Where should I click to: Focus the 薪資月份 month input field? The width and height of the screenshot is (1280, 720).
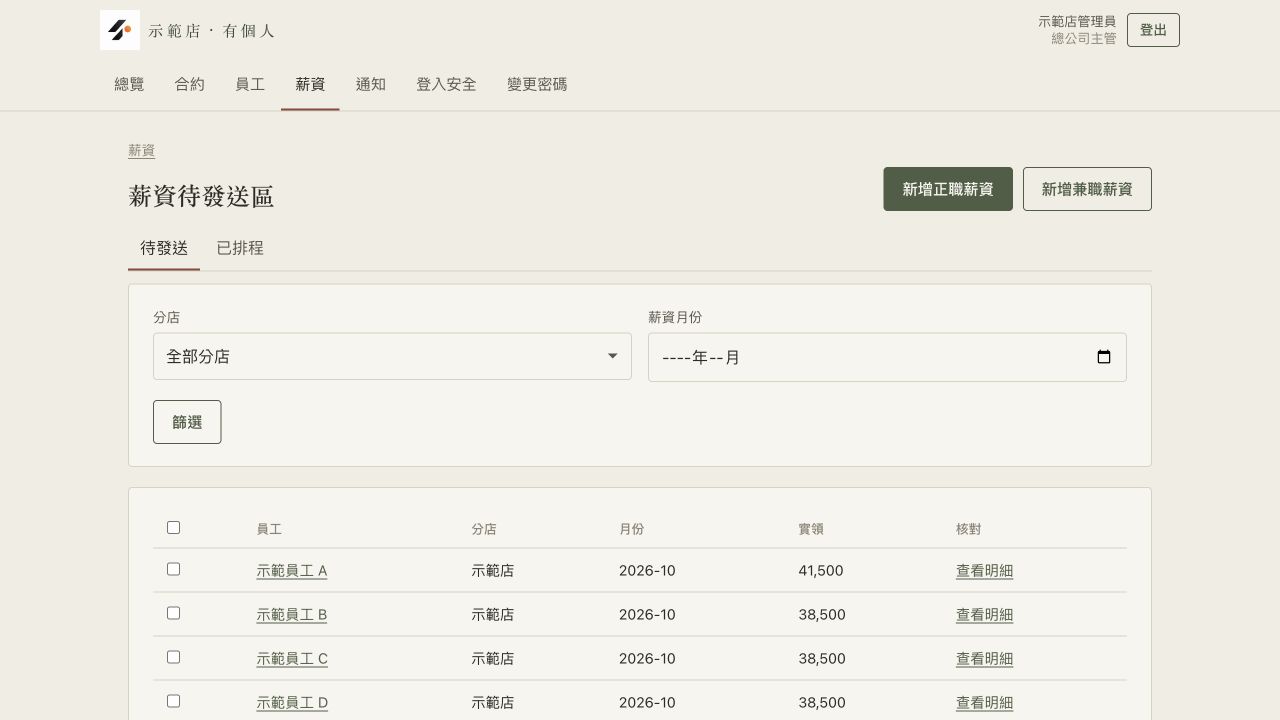tap(887, 357)
